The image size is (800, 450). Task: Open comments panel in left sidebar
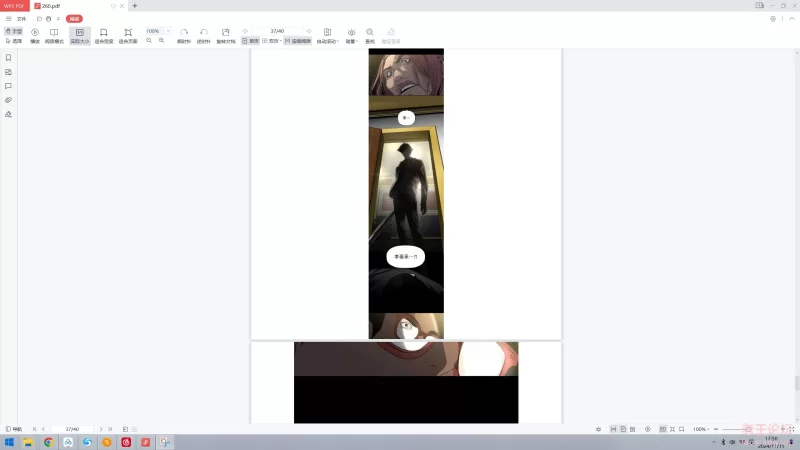[x=8, y=86]
